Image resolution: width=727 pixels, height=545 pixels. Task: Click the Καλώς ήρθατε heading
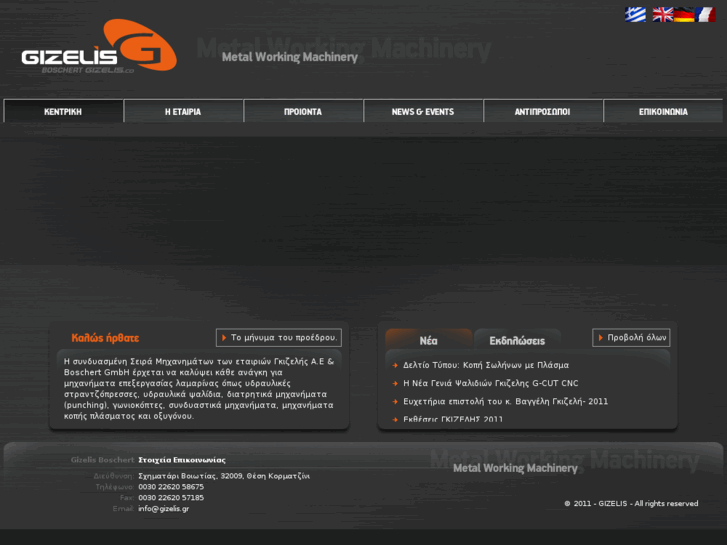coord(105,338)
